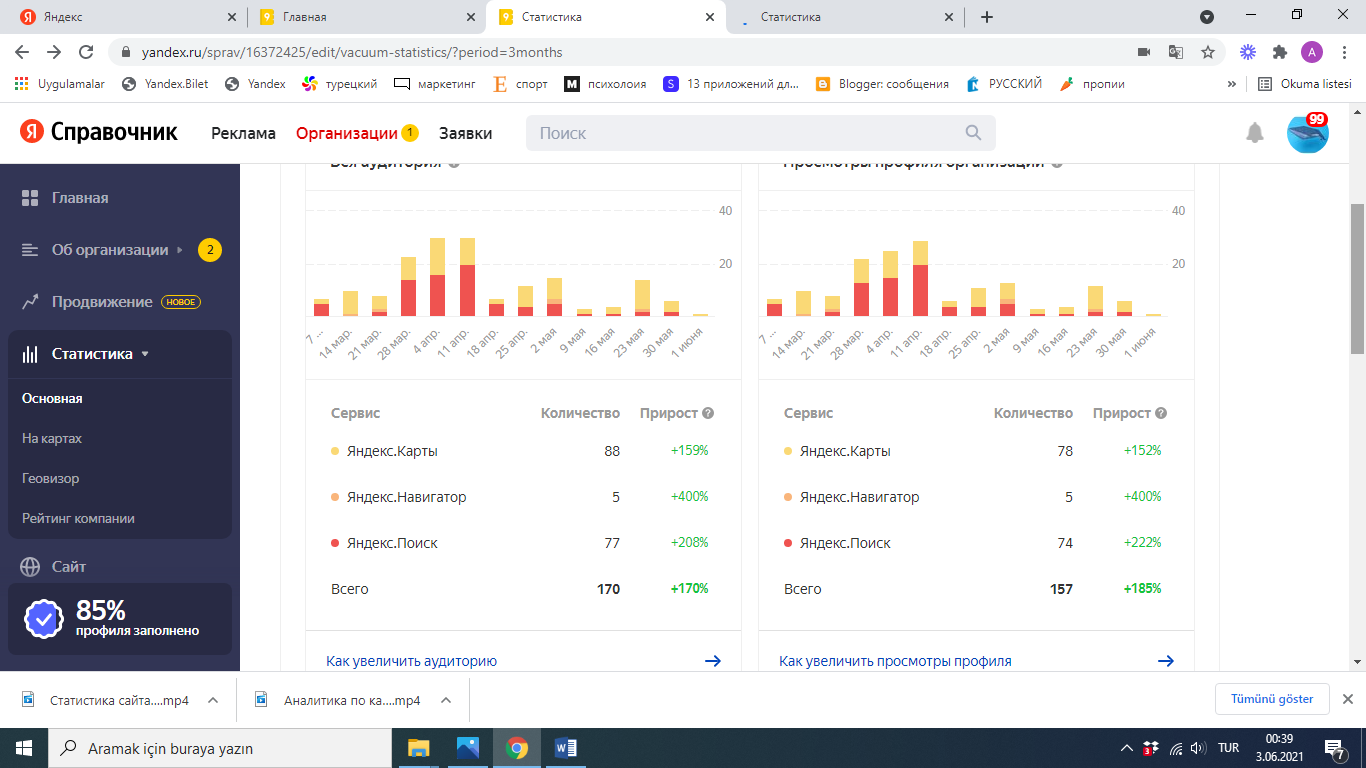Screen dimensions: 1366x768
Task: Reload the page in Chrome
Action: coord(86,52)
